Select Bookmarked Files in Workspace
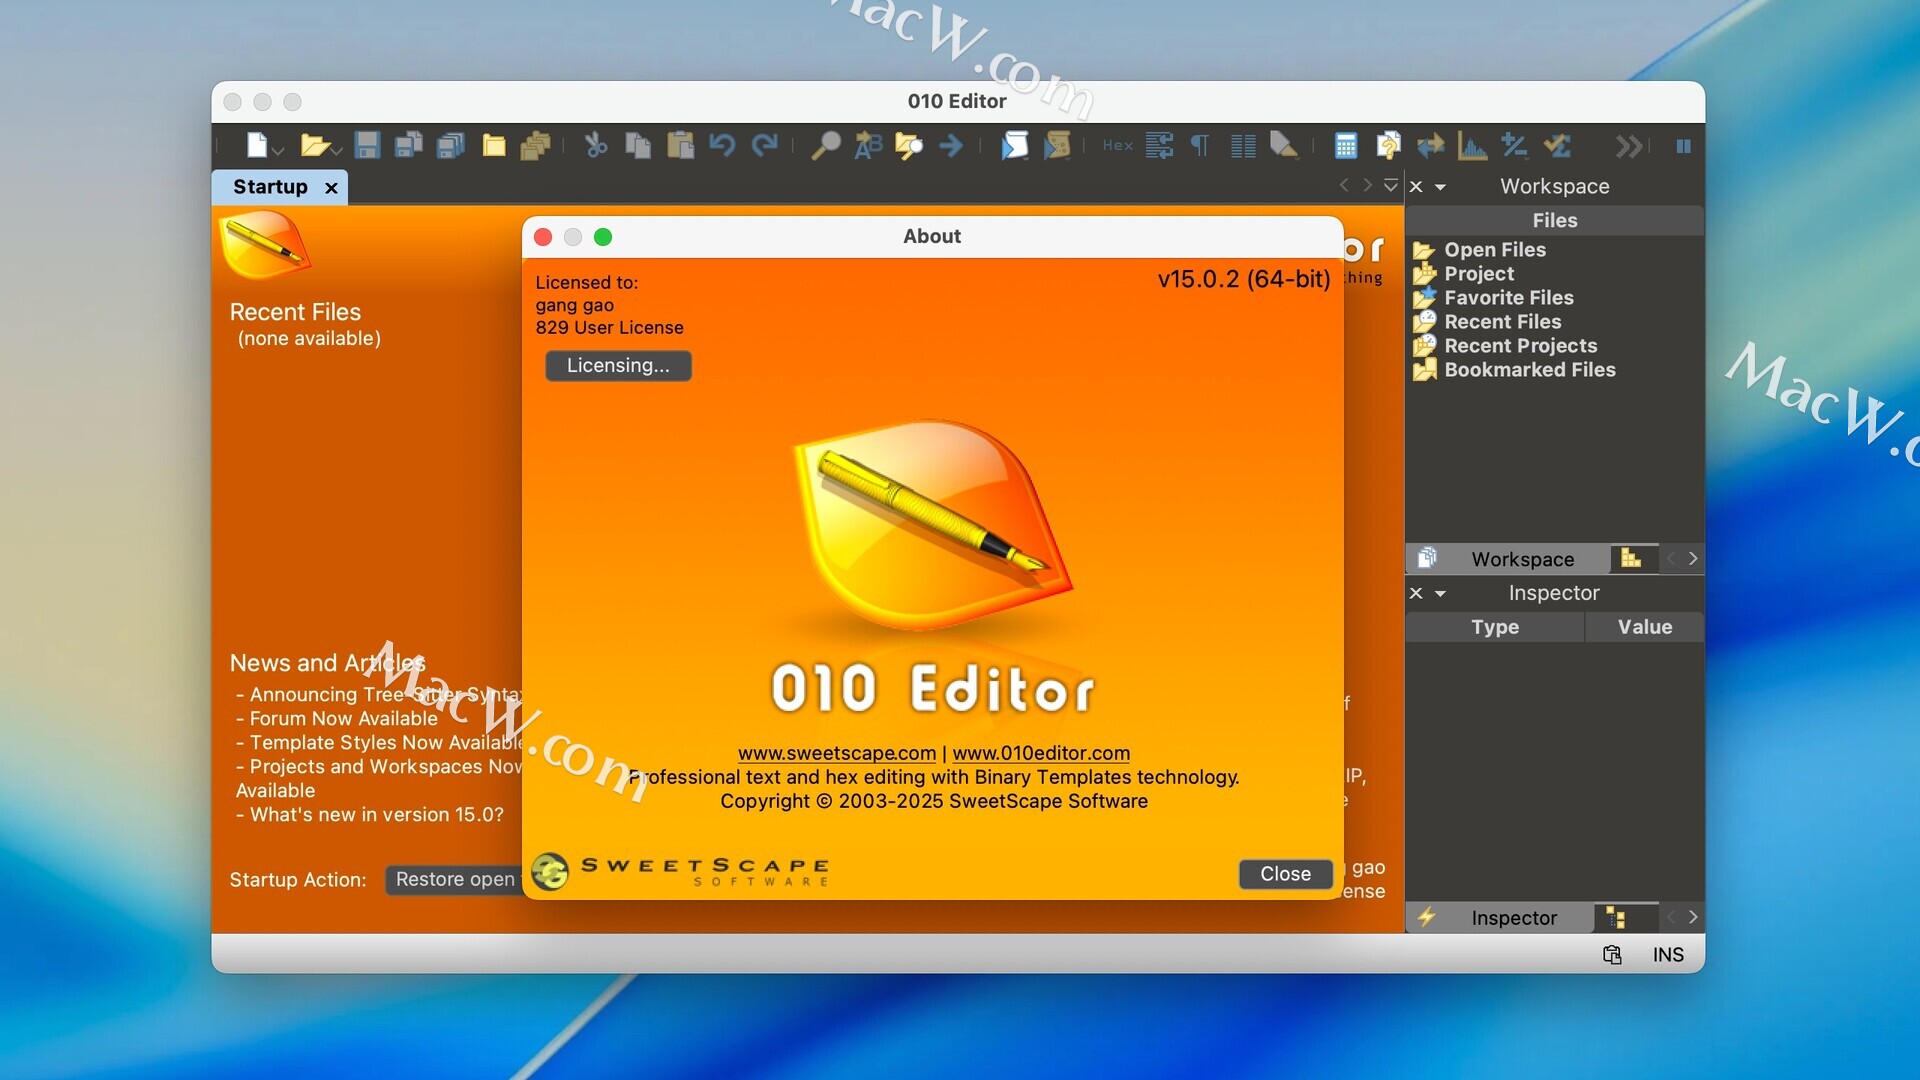 pos(1530,370)
